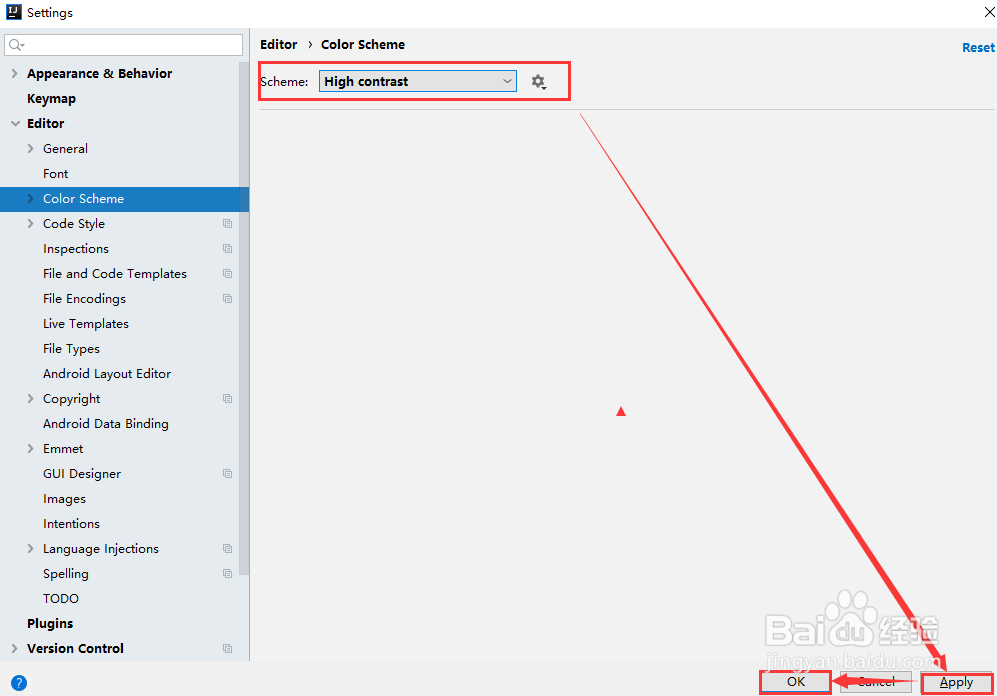Open Android Data Binding
This screenshot has height=696, width=997.
(106, 424)
